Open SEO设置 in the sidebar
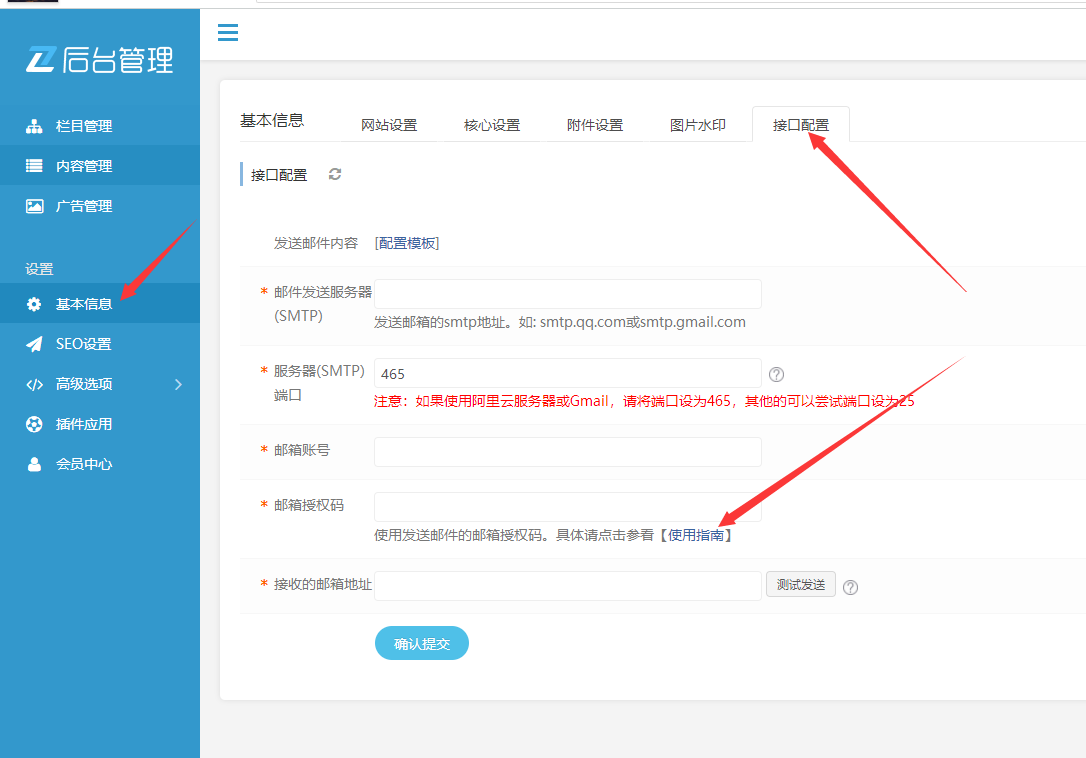Screen dimensions: 1086x758 click(x=100, y=344)
